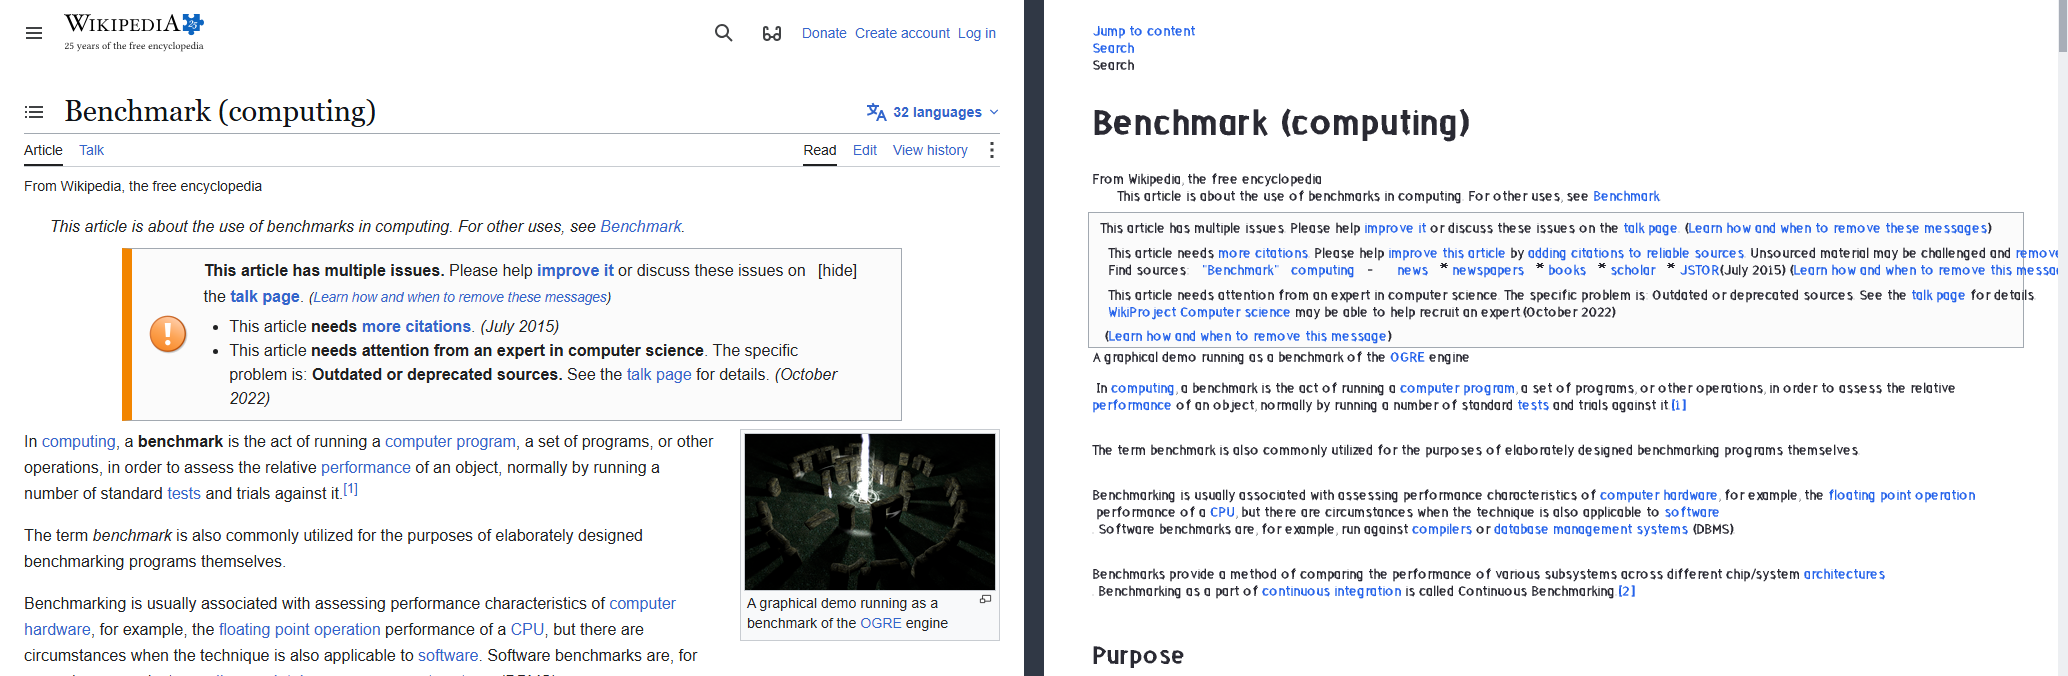Switch to the Talk tab
Screen dimensions: 2068x676
92,150
